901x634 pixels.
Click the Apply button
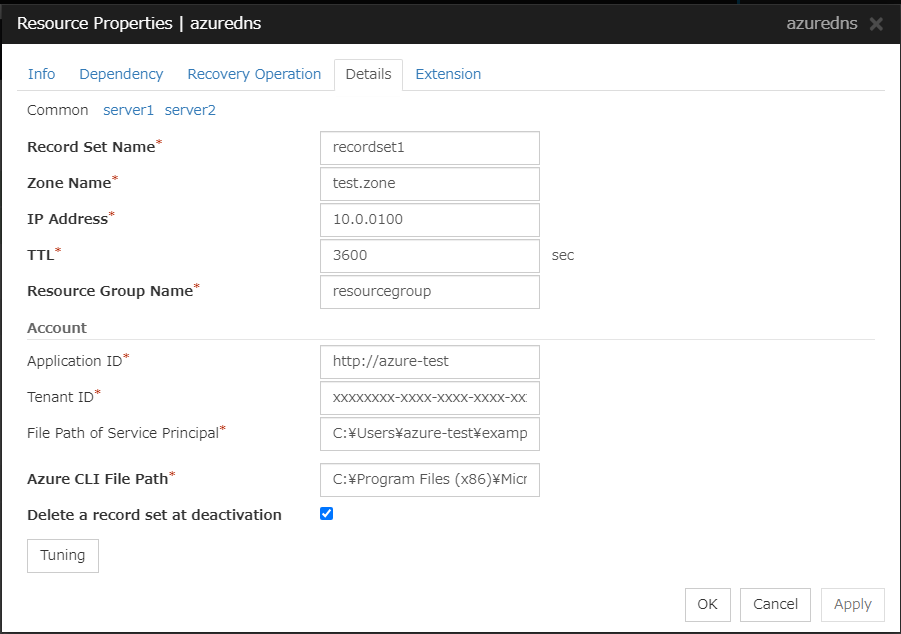[x=852, y=604]
